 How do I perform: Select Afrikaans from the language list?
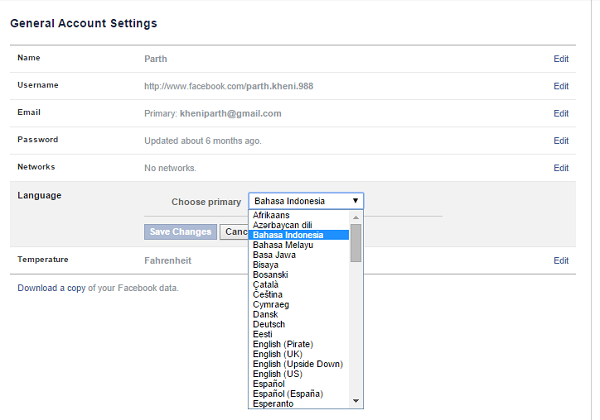click(x=298, y=215)
